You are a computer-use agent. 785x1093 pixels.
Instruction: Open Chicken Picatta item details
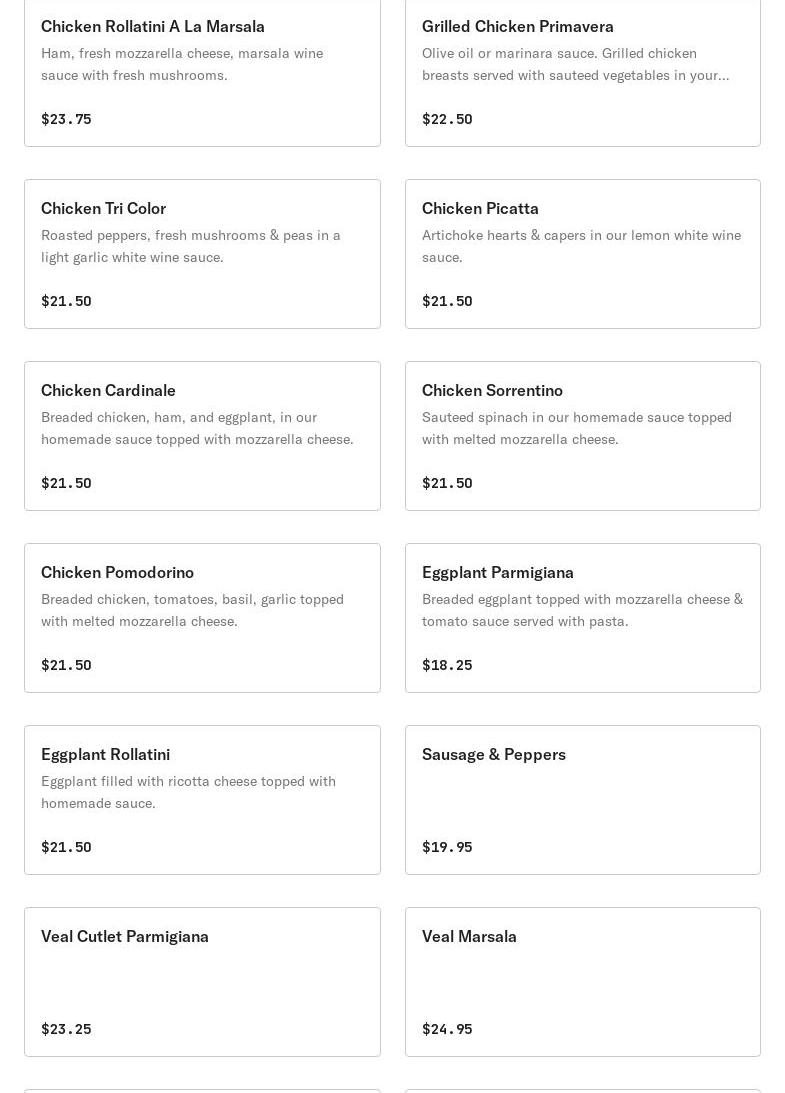[480, 209]
